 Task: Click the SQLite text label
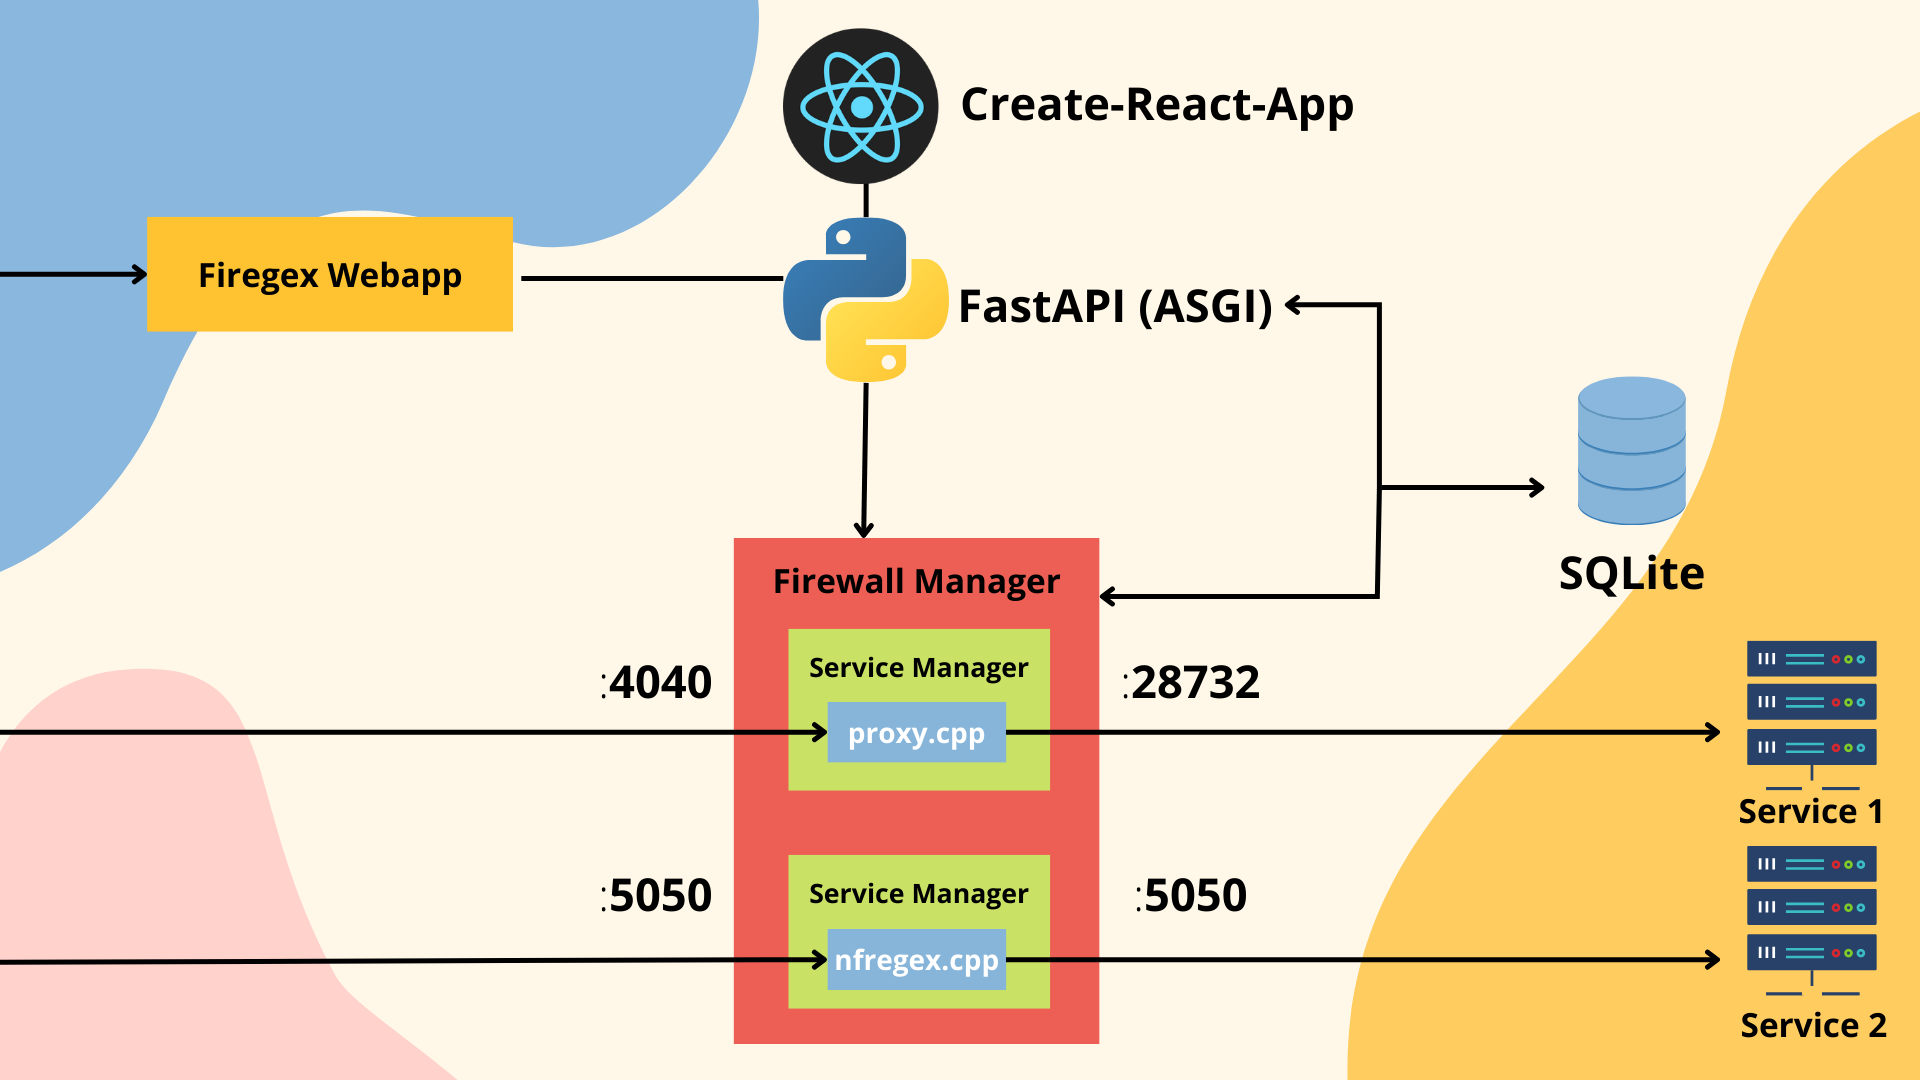coord(1632,572)
